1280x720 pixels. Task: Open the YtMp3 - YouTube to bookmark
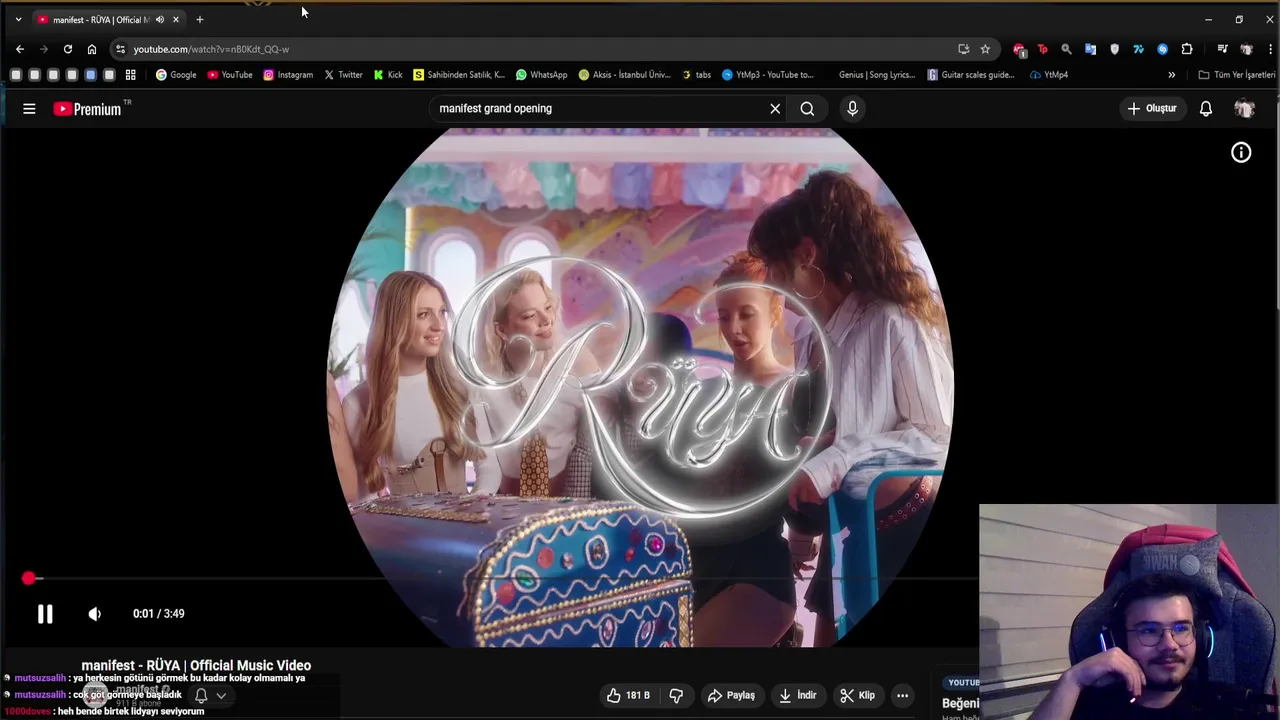pos(768,75)
